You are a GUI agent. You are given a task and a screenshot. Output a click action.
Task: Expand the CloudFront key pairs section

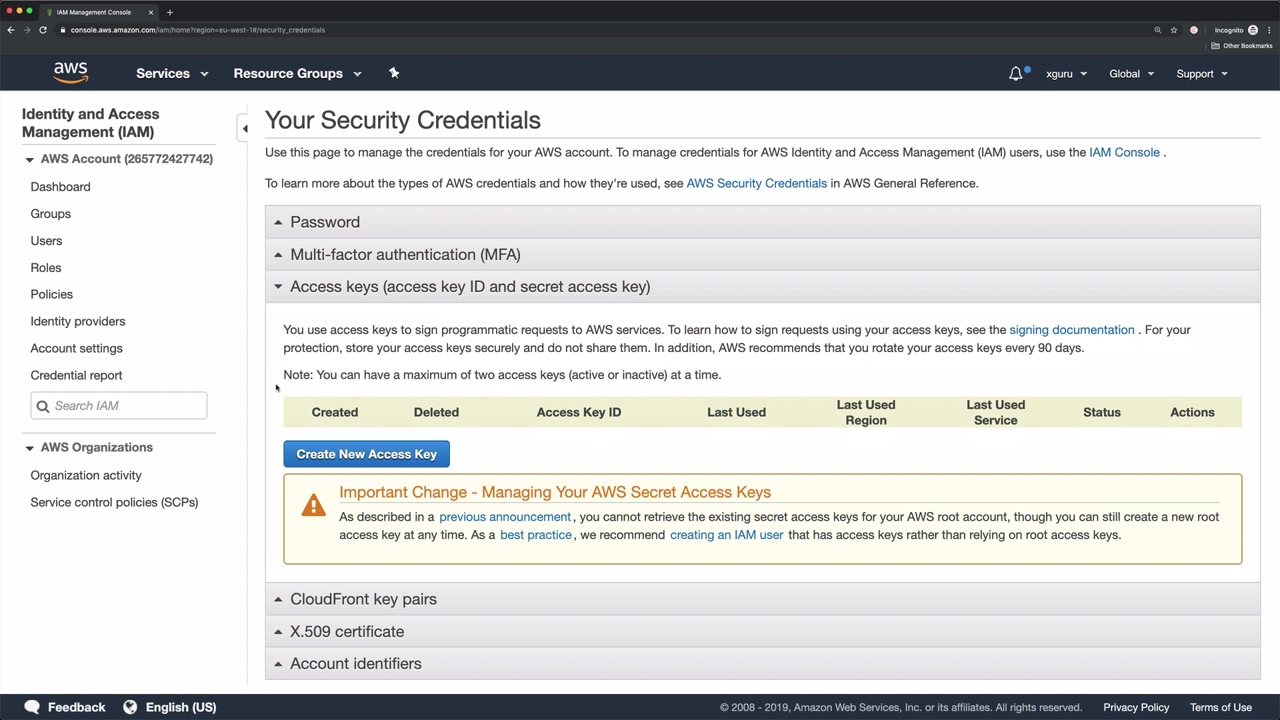[362, 599]
